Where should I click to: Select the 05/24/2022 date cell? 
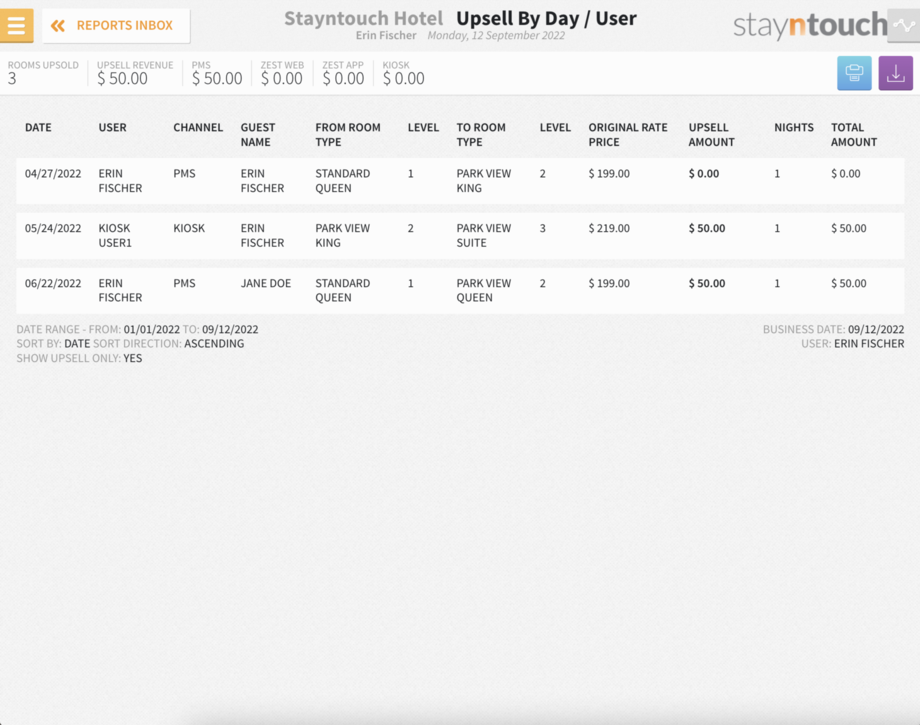click(53, 228)
